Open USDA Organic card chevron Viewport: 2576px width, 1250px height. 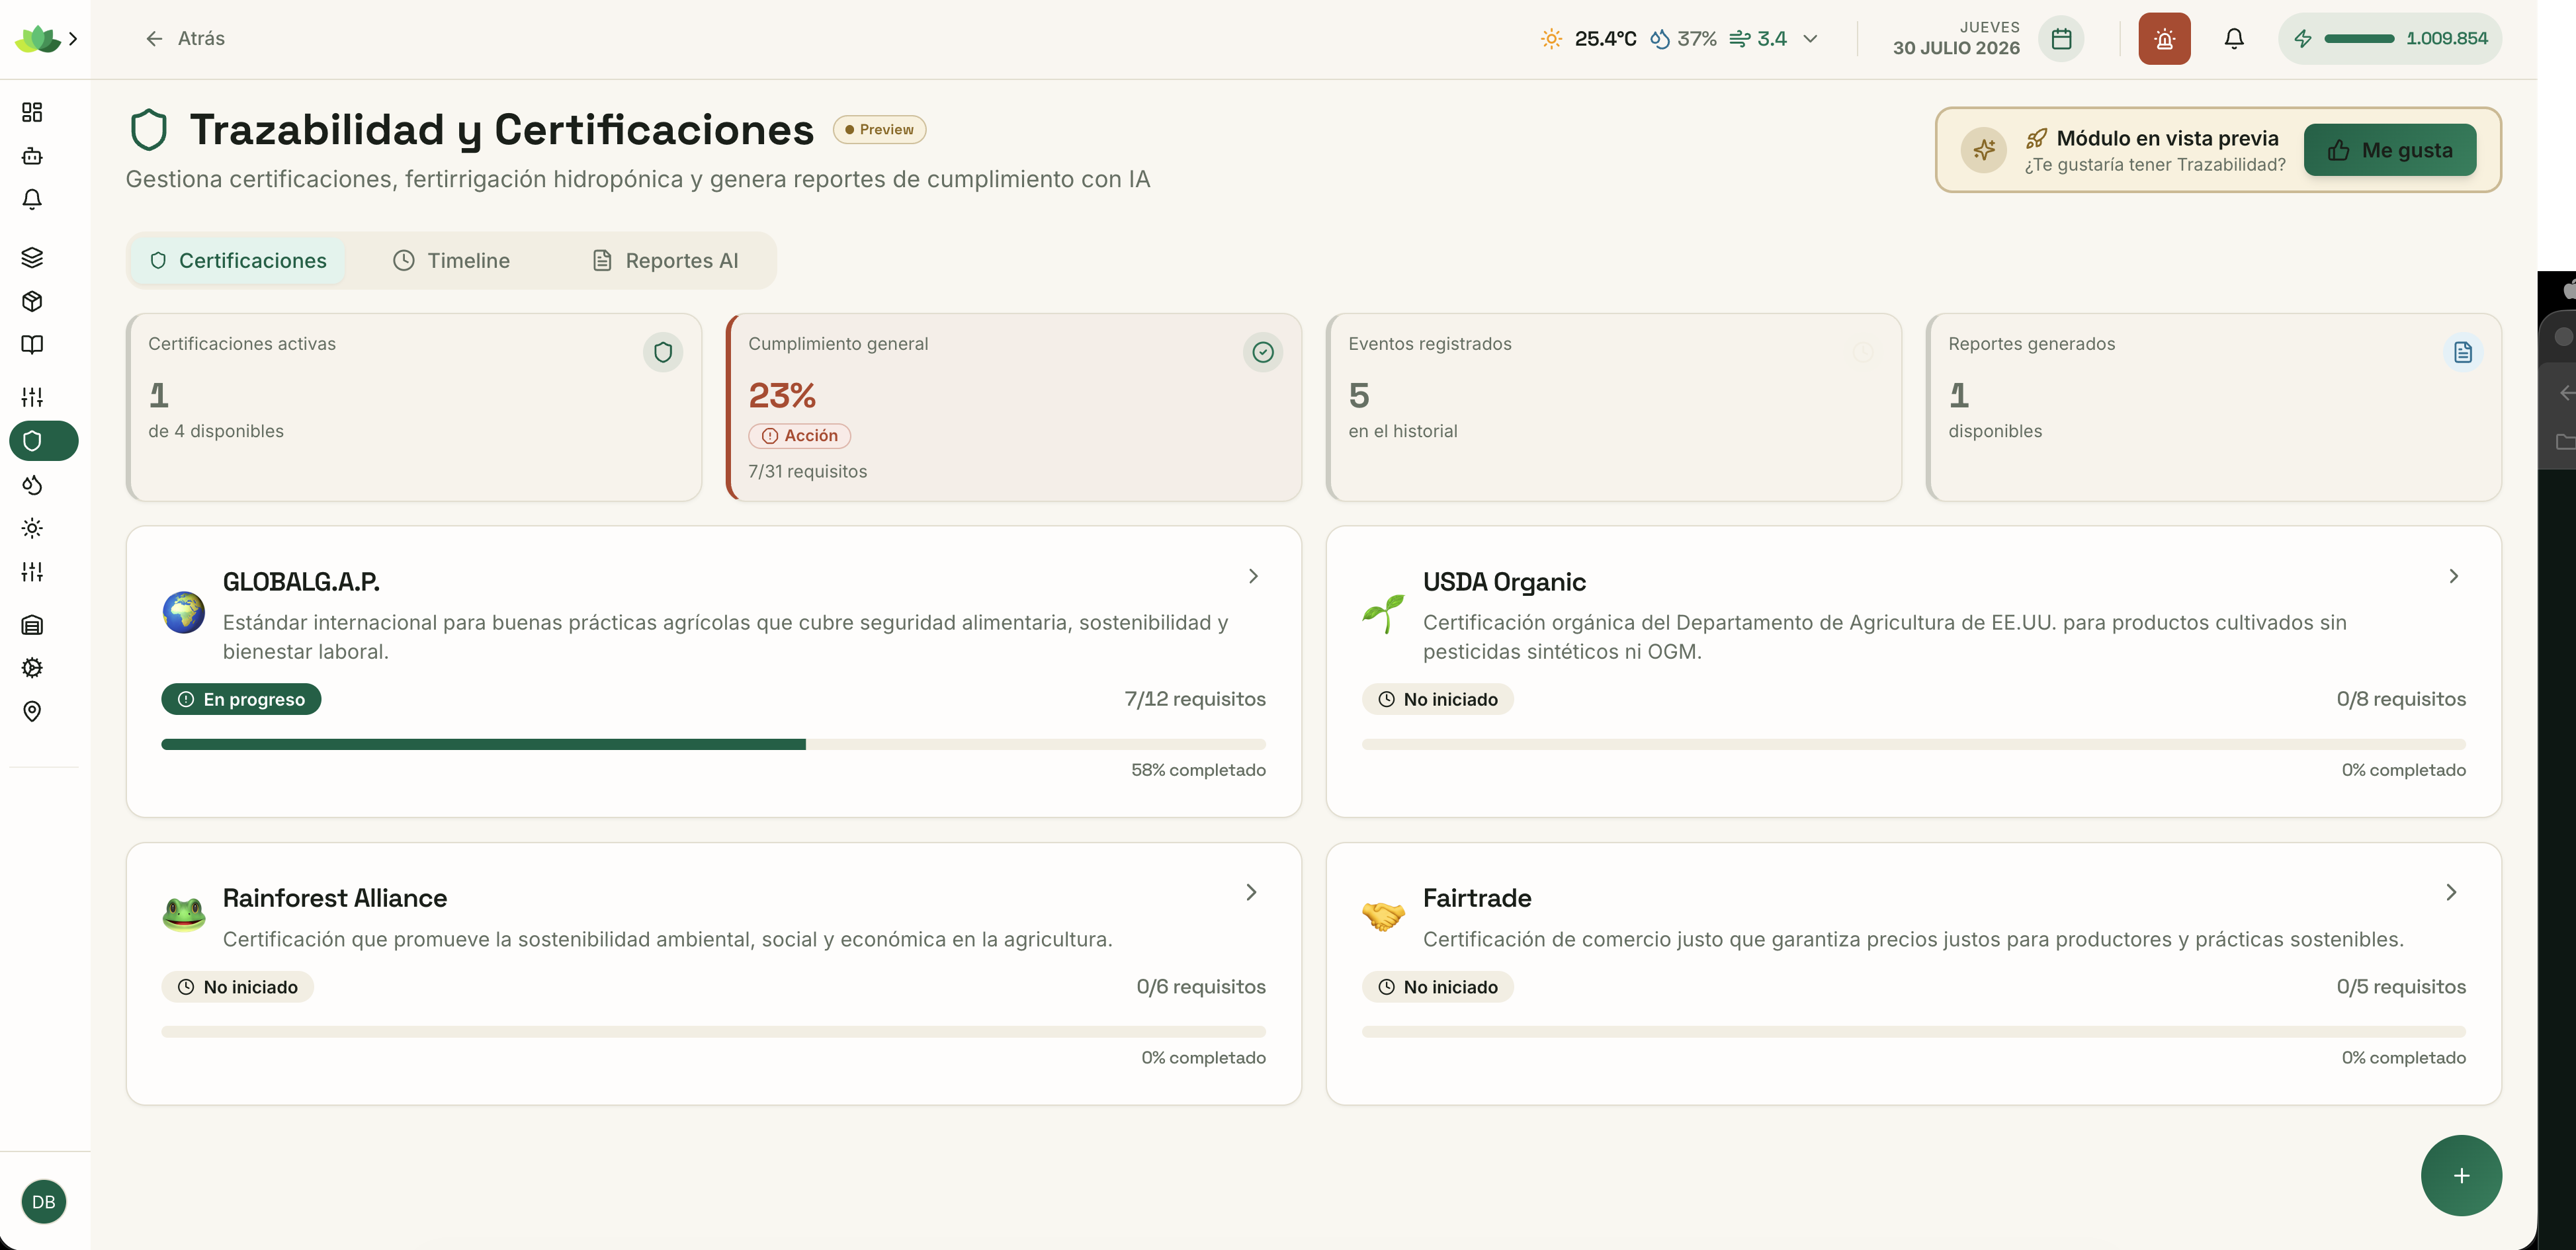[x=2453, y=576]
